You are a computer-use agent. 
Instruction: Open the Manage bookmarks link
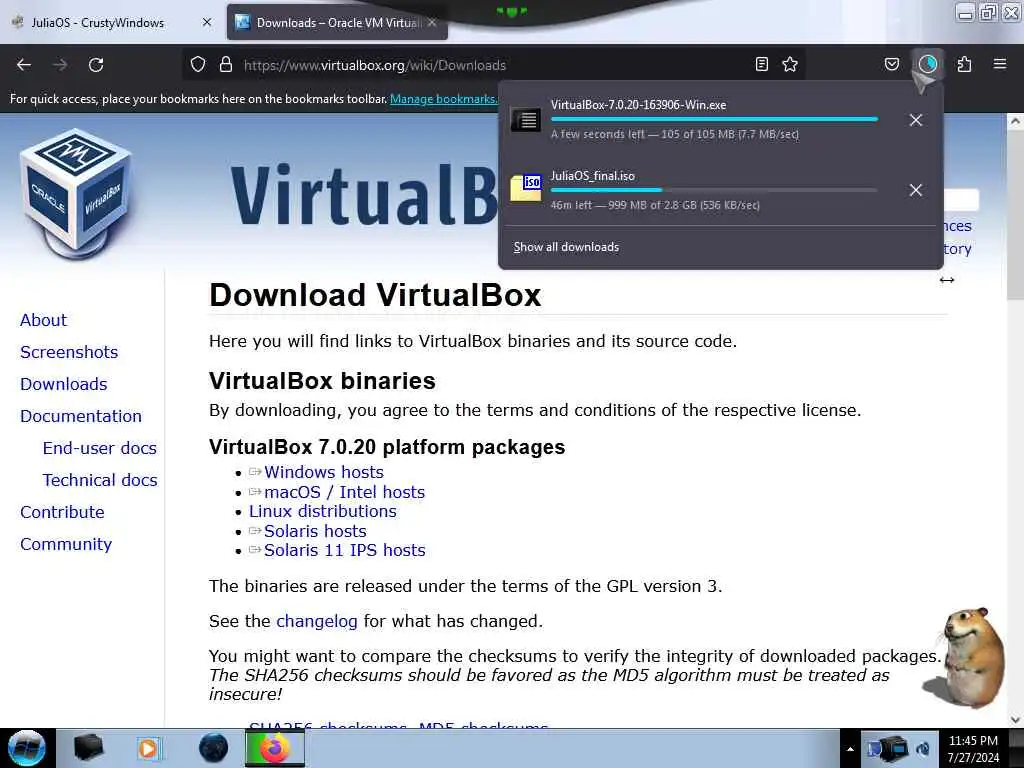point(443,99)
